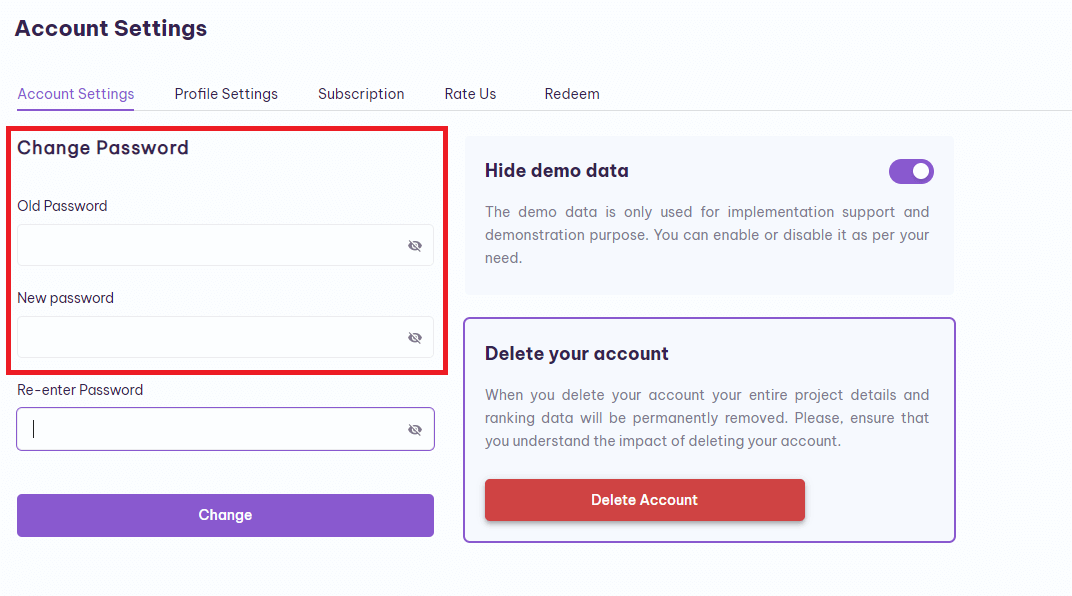Switch to the Subscription tab
1072x596 pixels.
pos(361,94)
